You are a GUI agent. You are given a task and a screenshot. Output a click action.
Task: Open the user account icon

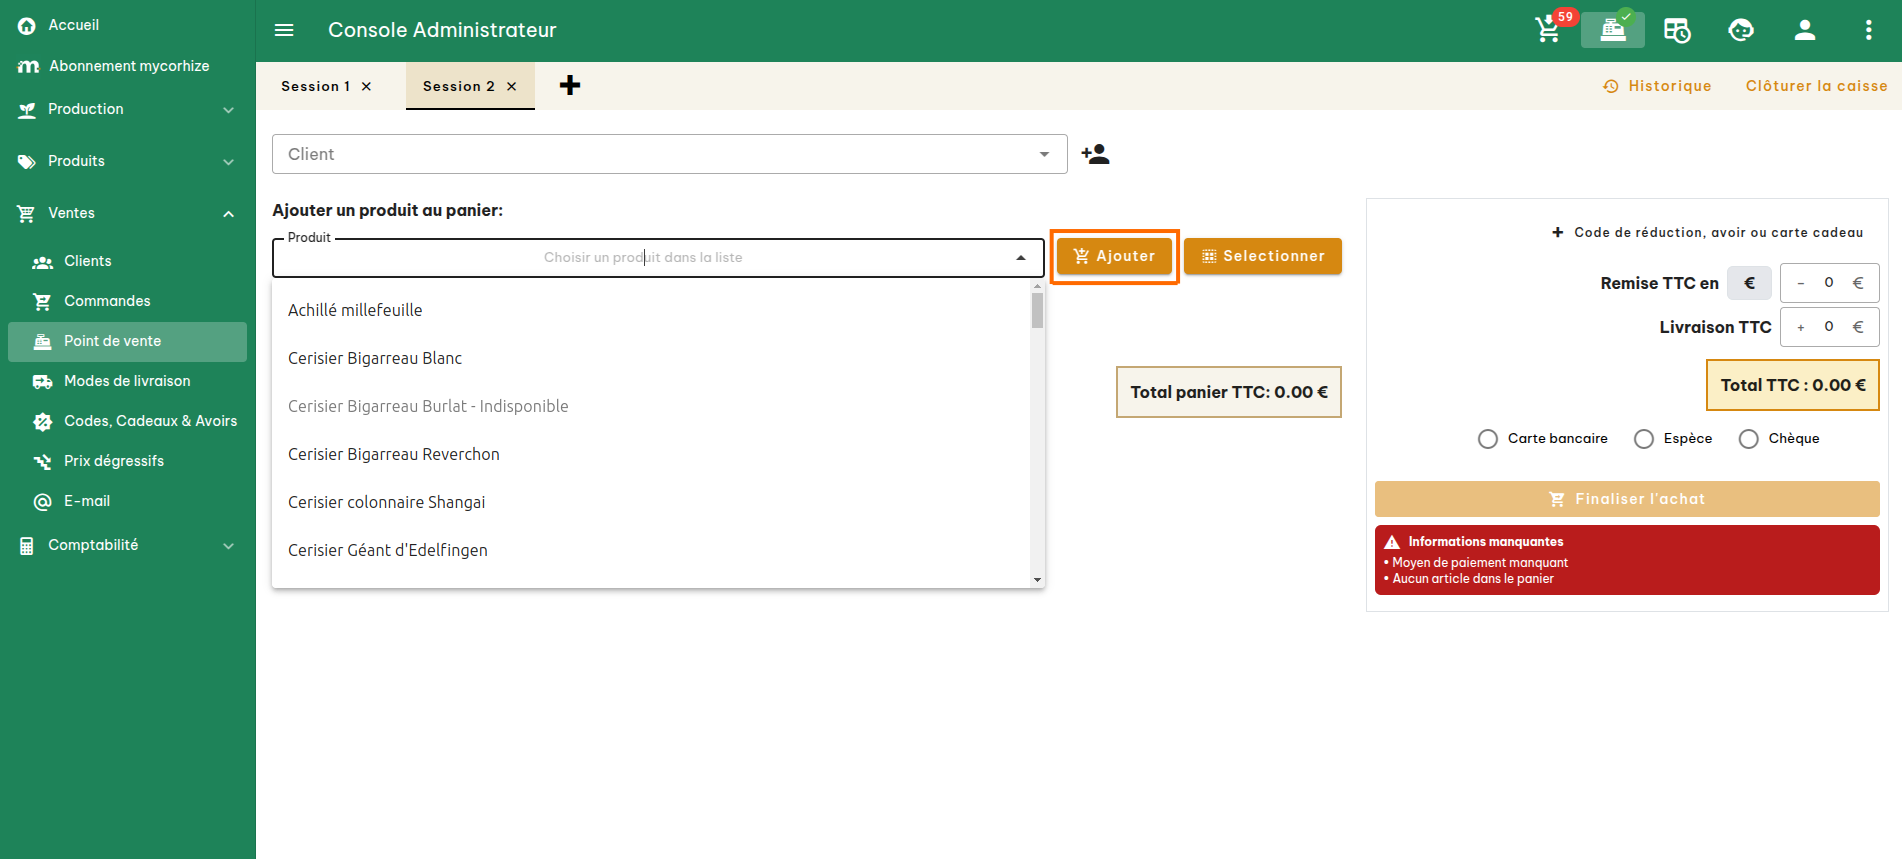(x=1805, y=30)
